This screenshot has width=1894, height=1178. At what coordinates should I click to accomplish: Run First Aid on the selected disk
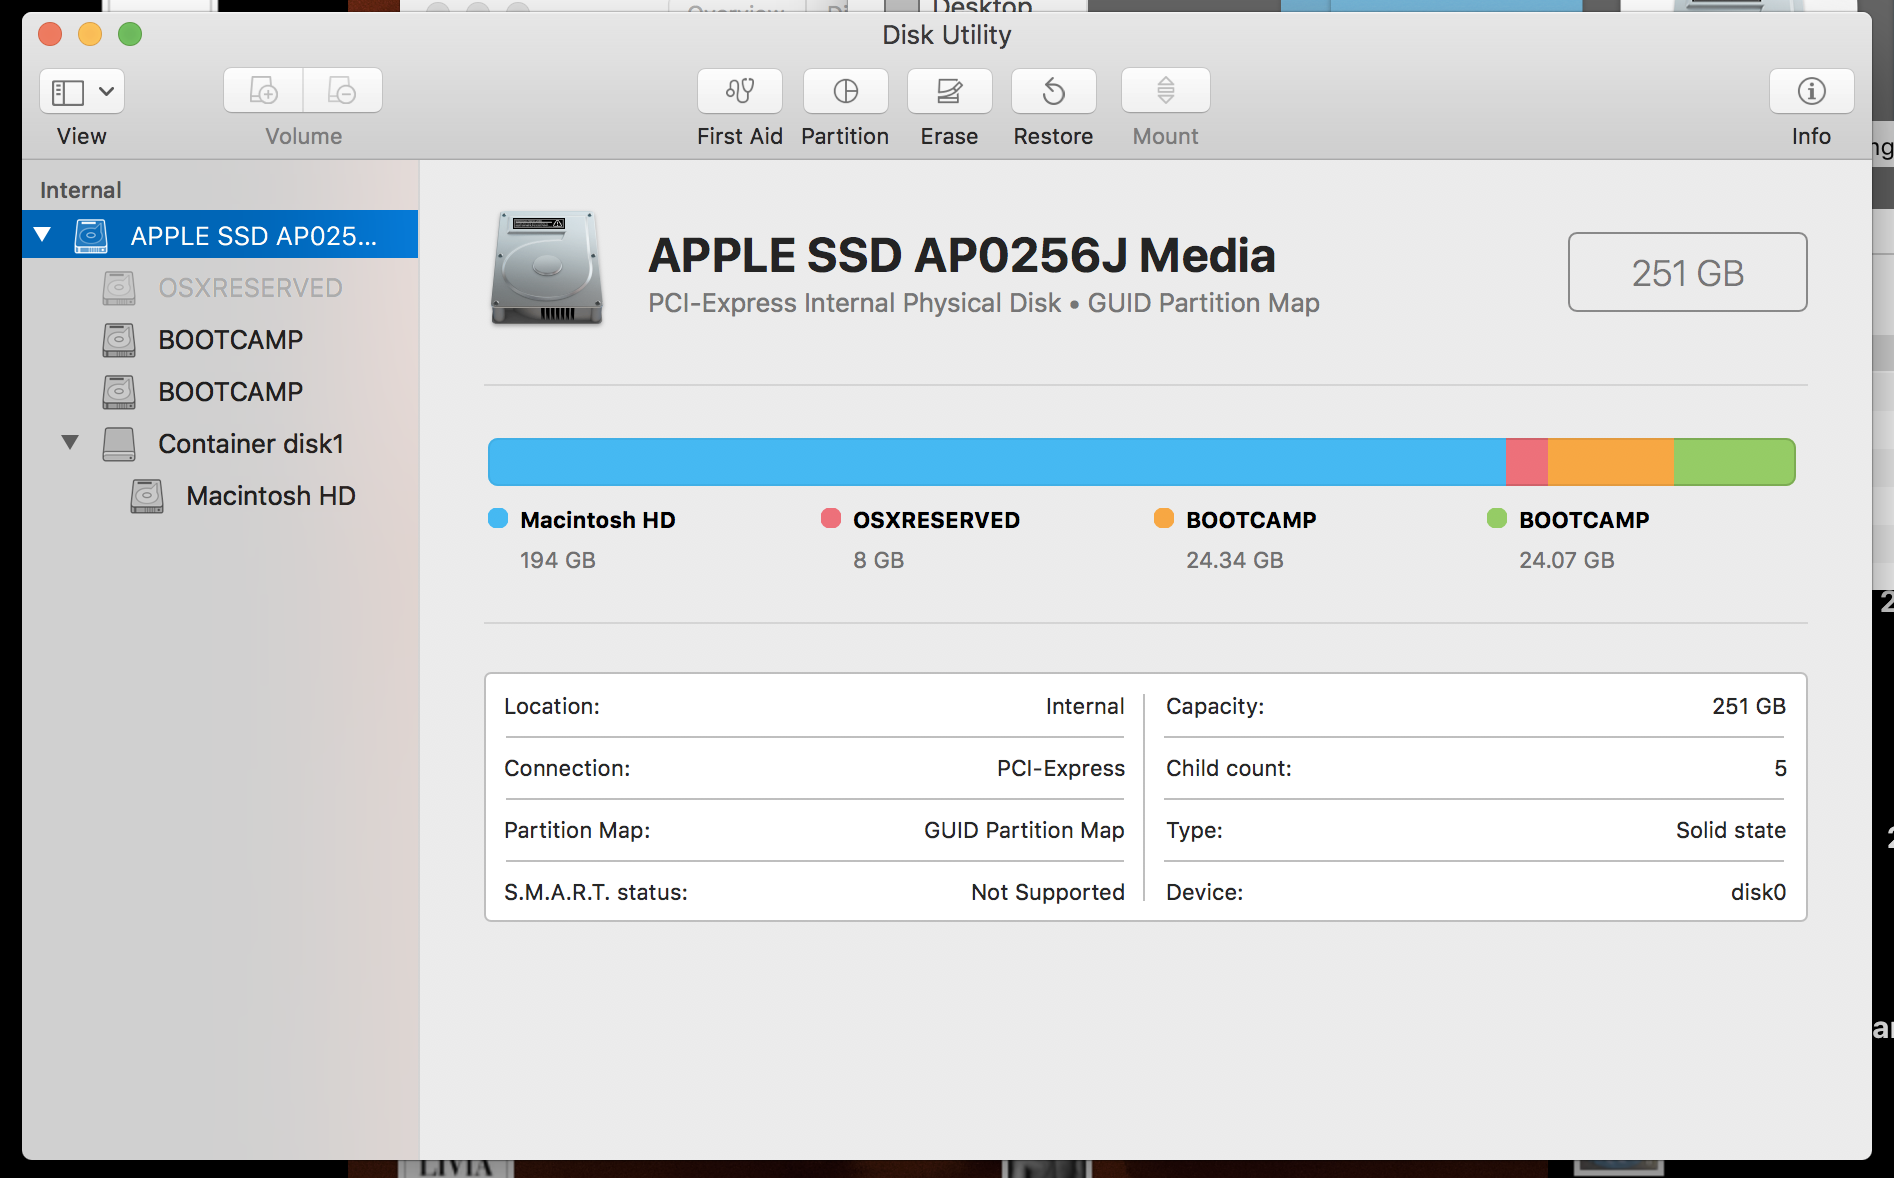click(x=739, y=91)
